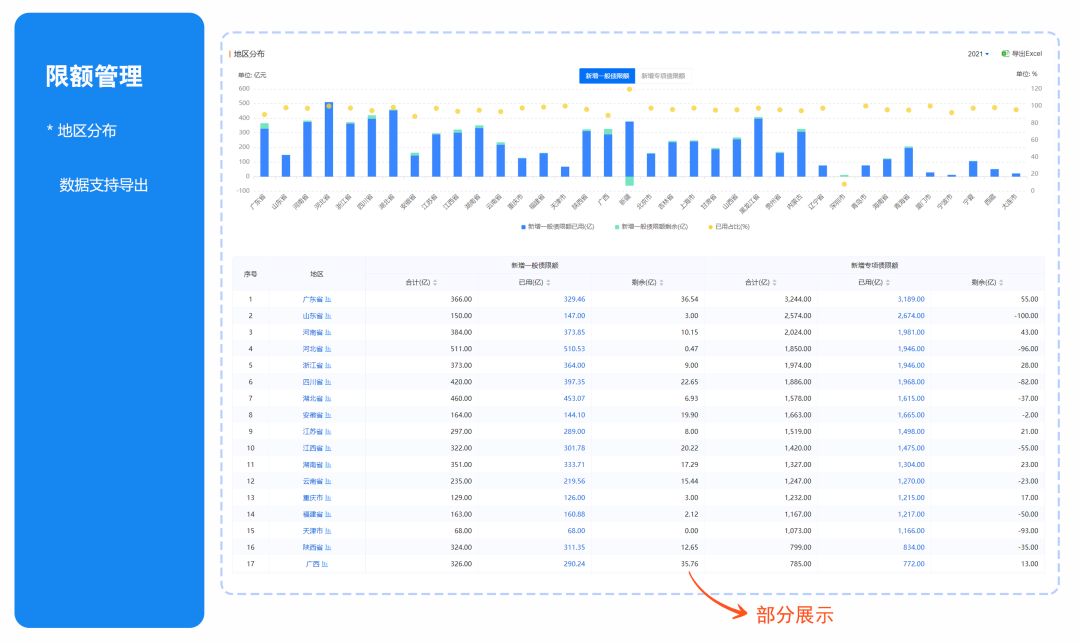The width and height of the screenshot is (1080, 643).
Task: Open the chart icon beside 广西
Action: [325, 564]
